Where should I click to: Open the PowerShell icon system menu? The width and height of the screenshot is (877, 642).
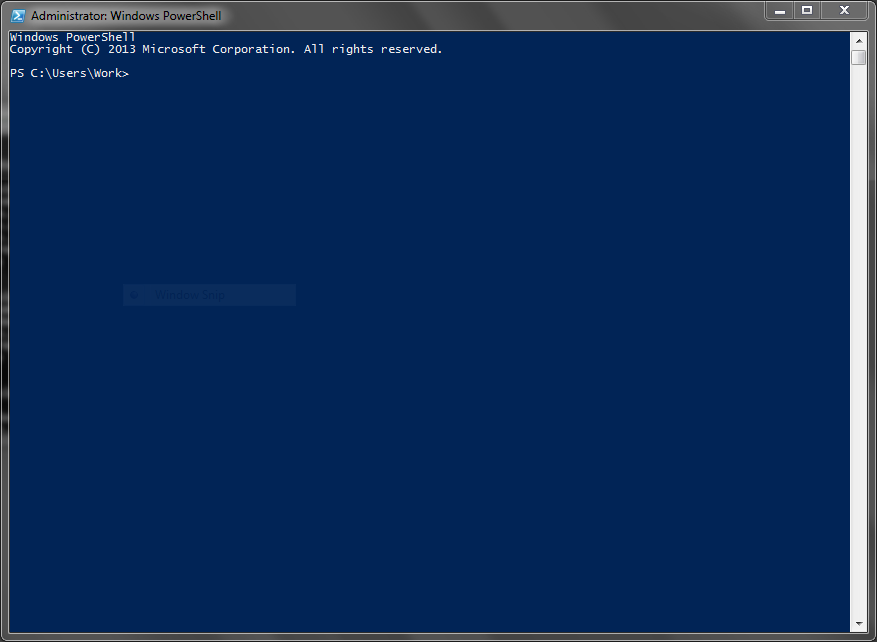[x=18, y=16]
